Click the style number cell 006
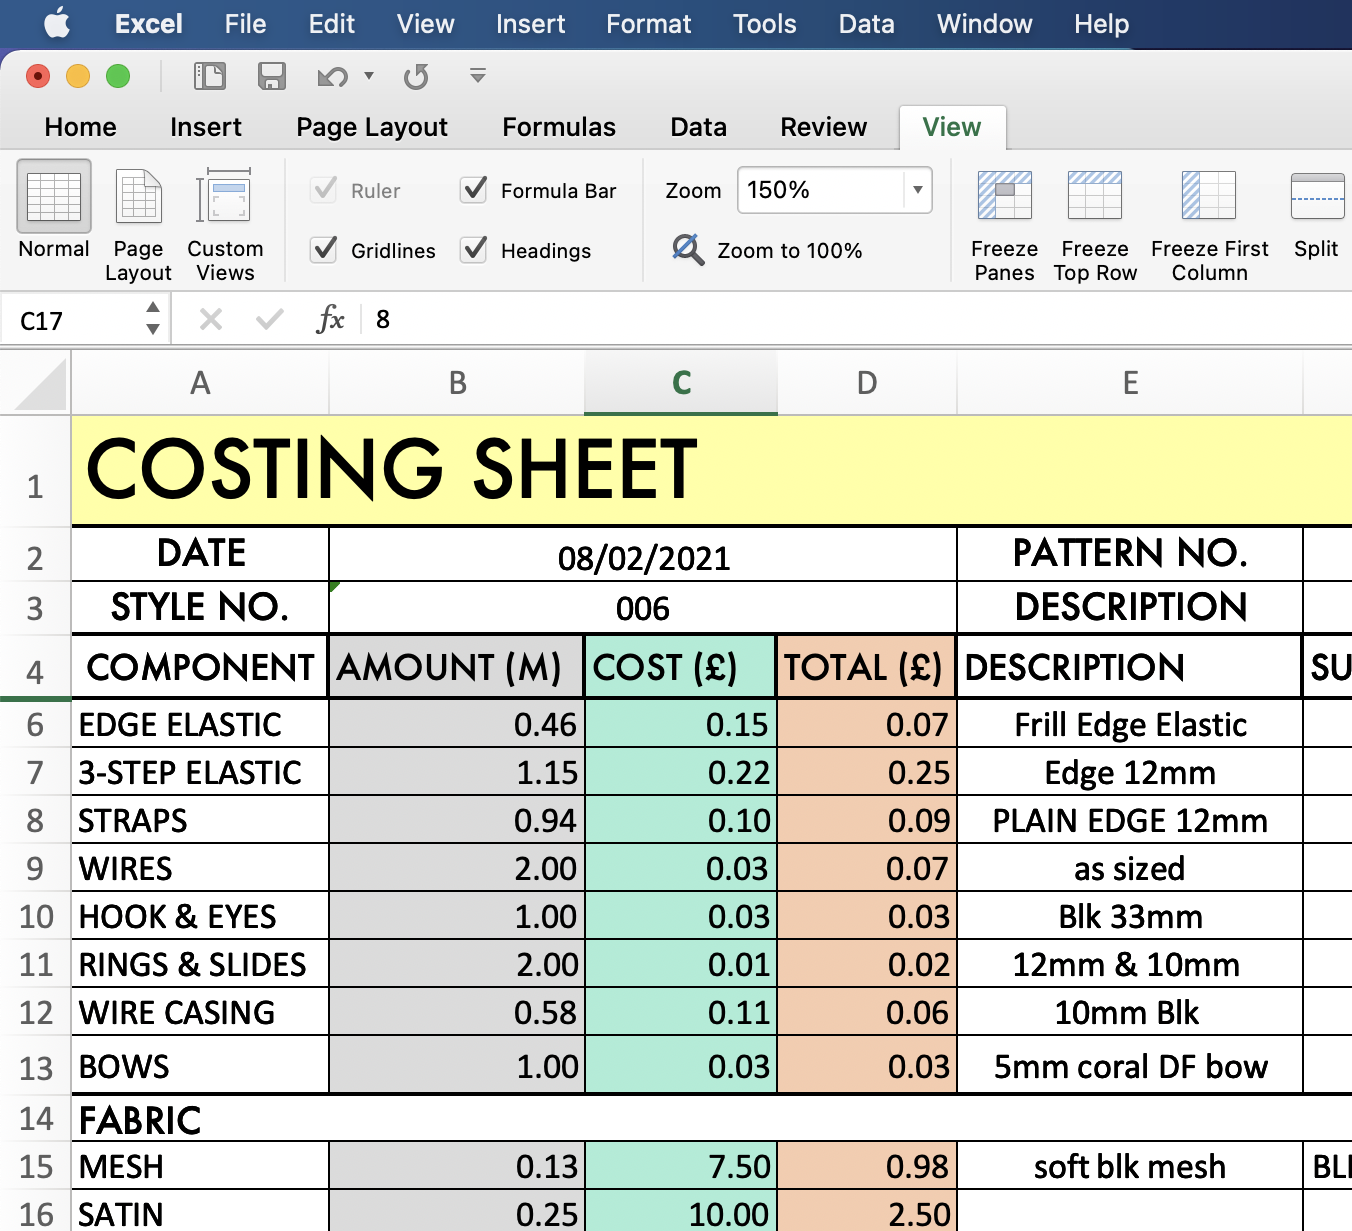 (643, 608)
